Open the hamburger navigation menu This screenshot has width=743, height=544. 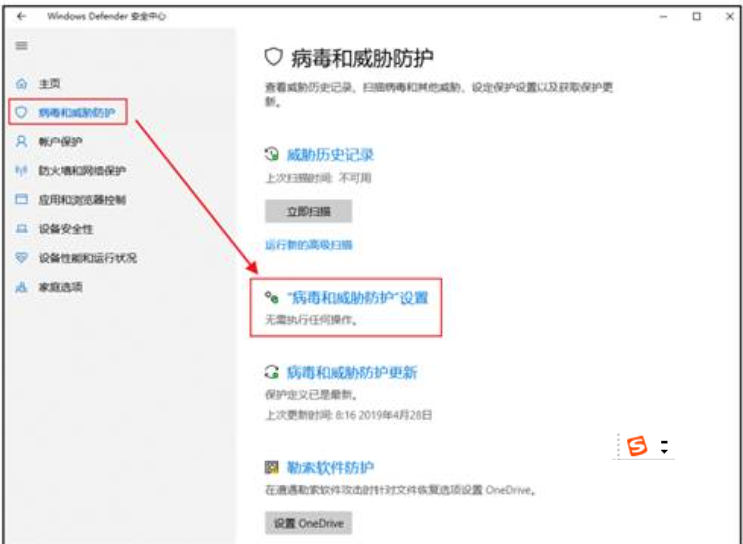pyautogui.click(x=21, y=45)
